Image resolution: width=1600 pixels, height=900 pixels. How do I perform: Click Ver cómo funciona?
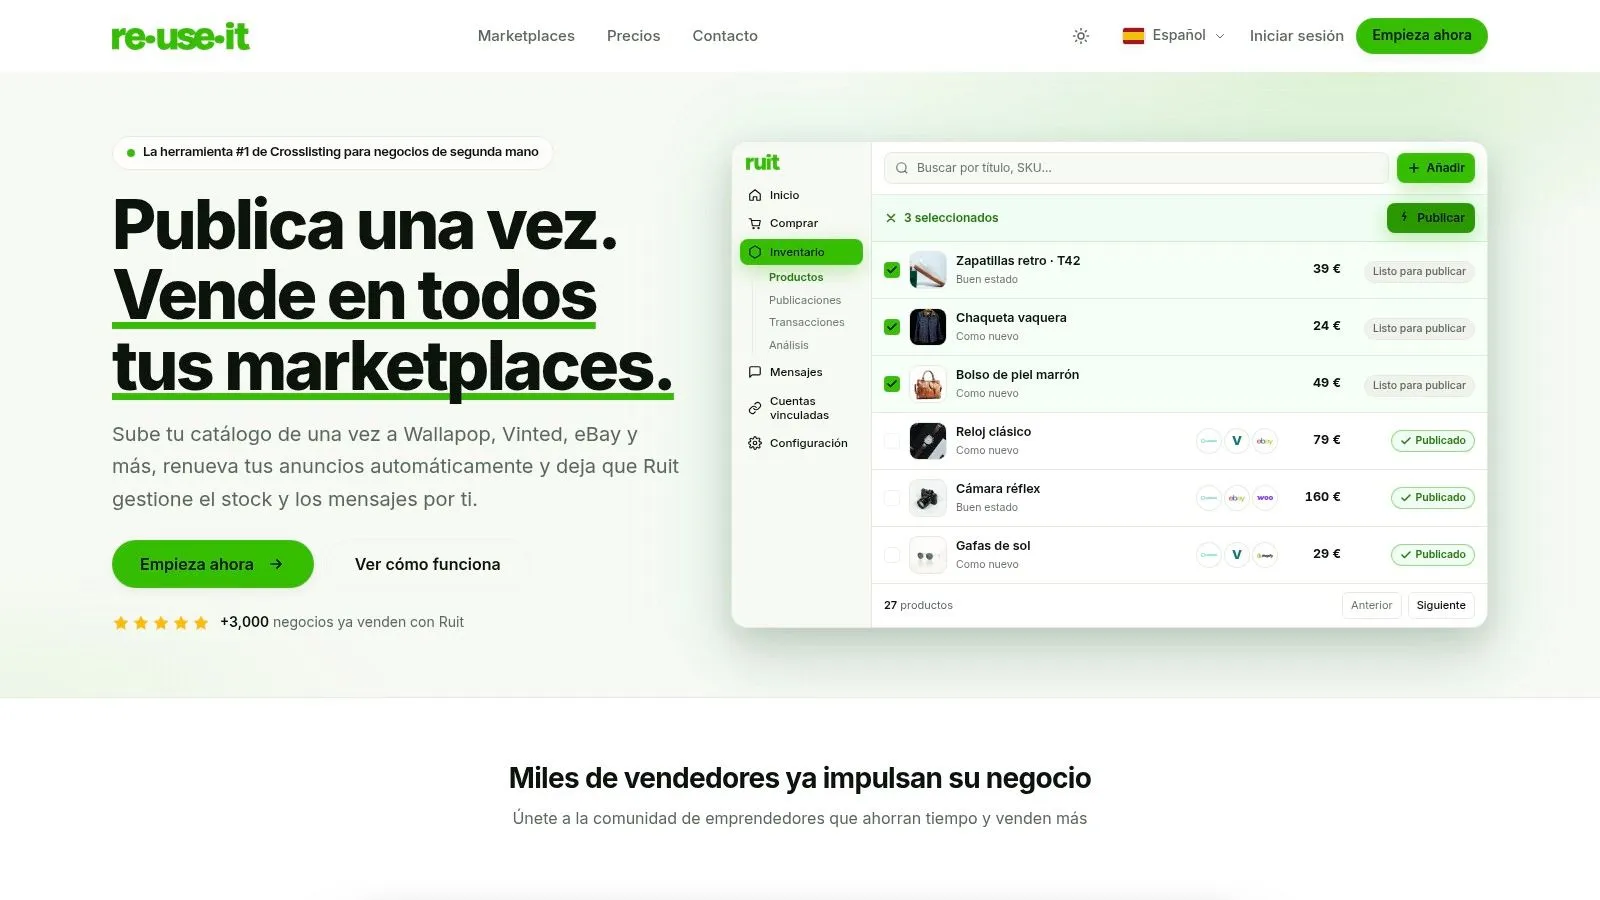[428, 564]
